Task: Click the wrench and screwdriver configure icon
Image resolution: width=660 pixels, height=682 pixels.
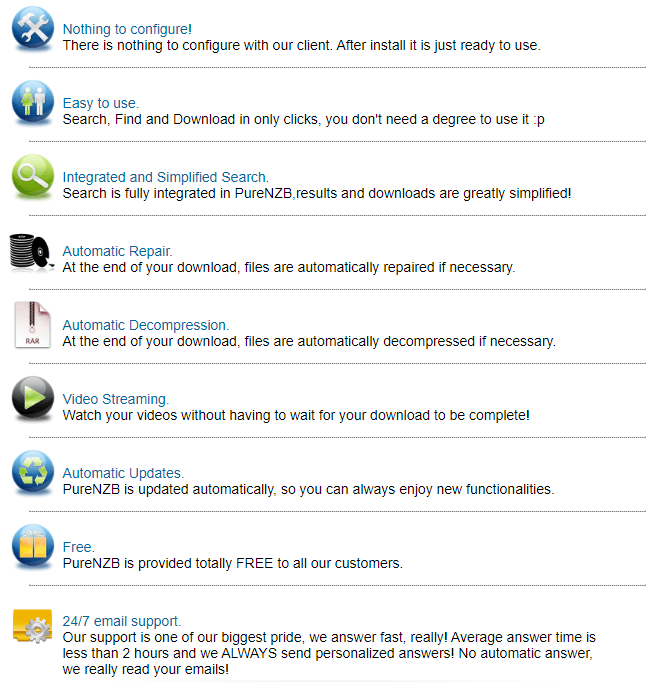Action: tap(32, 27)
